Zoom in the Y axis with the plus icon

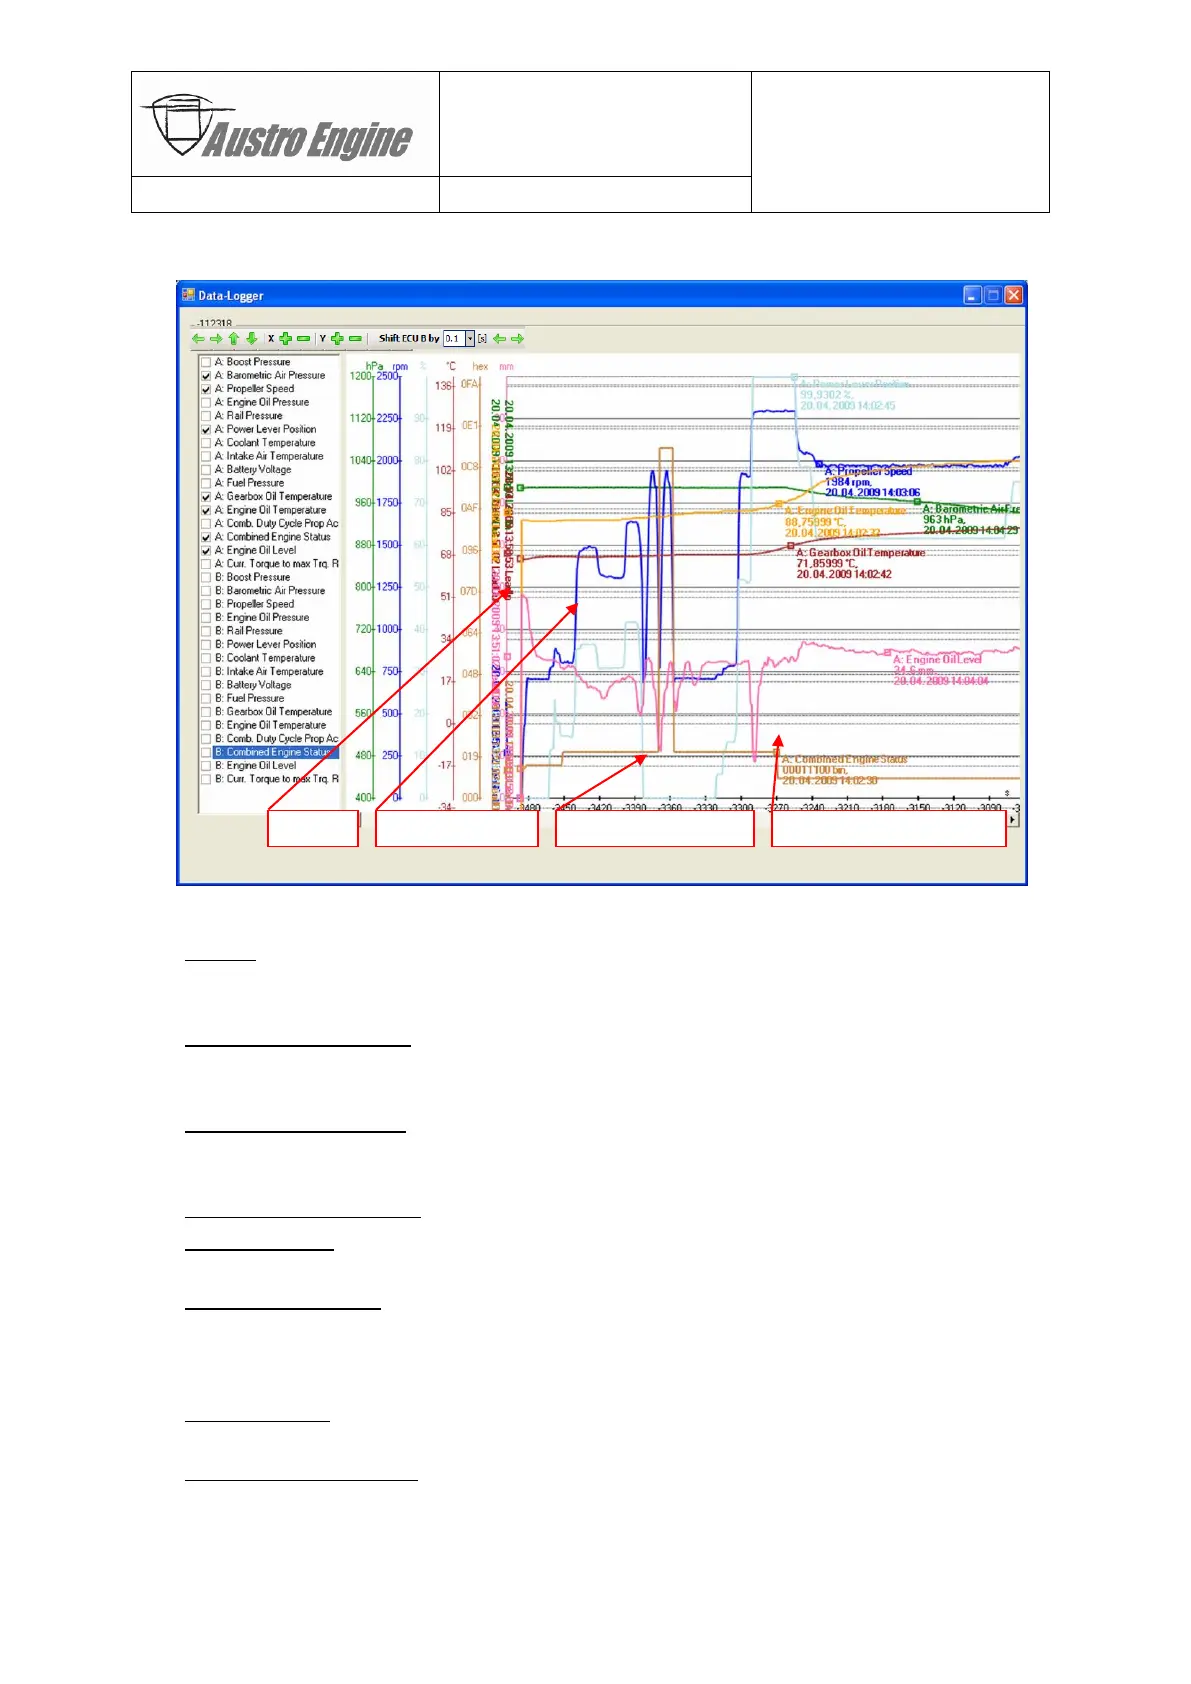coord(337,339)
